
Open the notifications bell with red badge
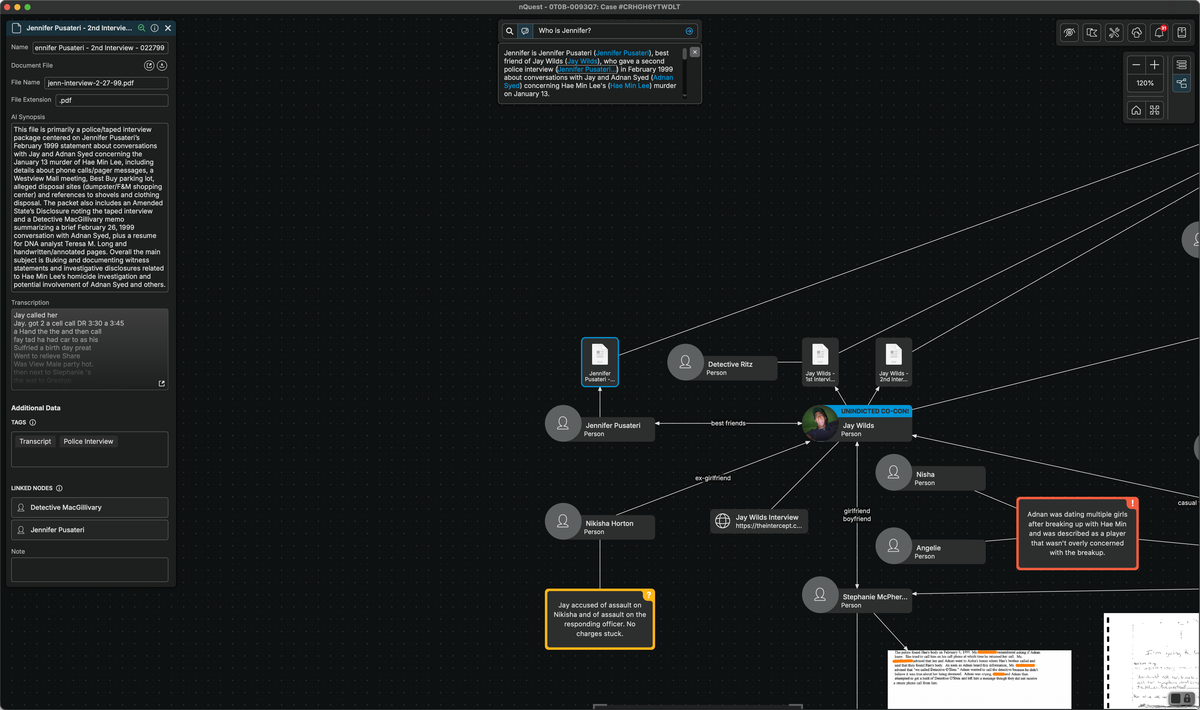[x=1159, y=33]
